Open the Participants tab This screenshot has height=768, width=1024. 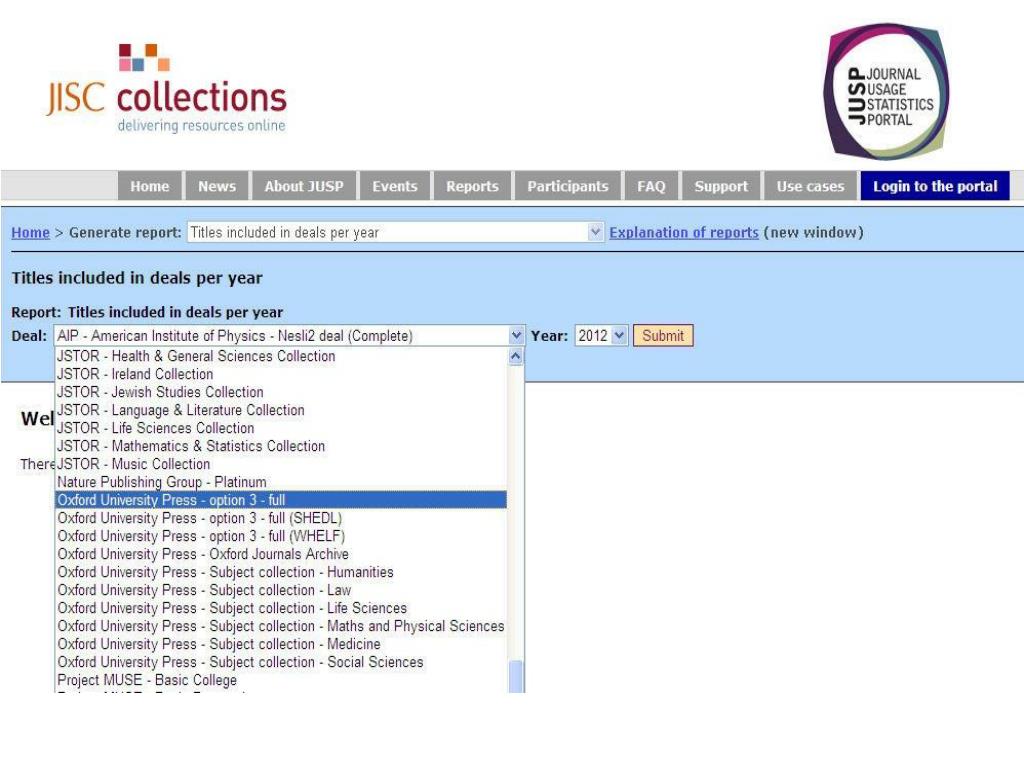(x=568, y=186)
